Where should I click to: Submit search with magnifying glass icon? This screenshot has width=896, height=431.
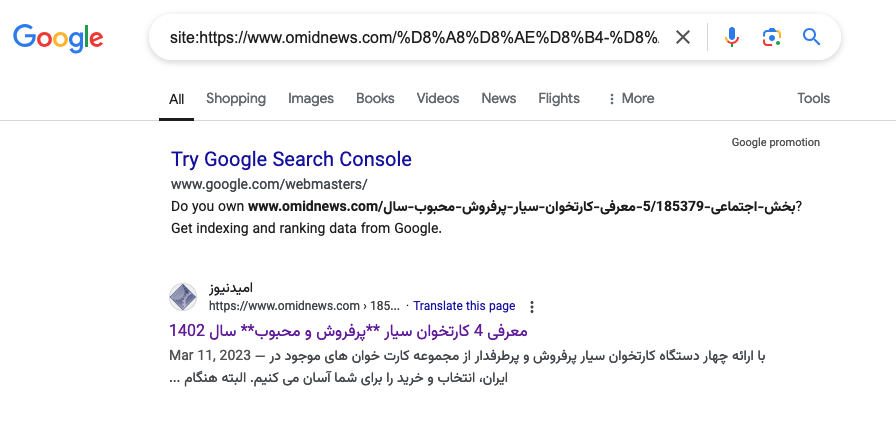(x=811, y=37)
